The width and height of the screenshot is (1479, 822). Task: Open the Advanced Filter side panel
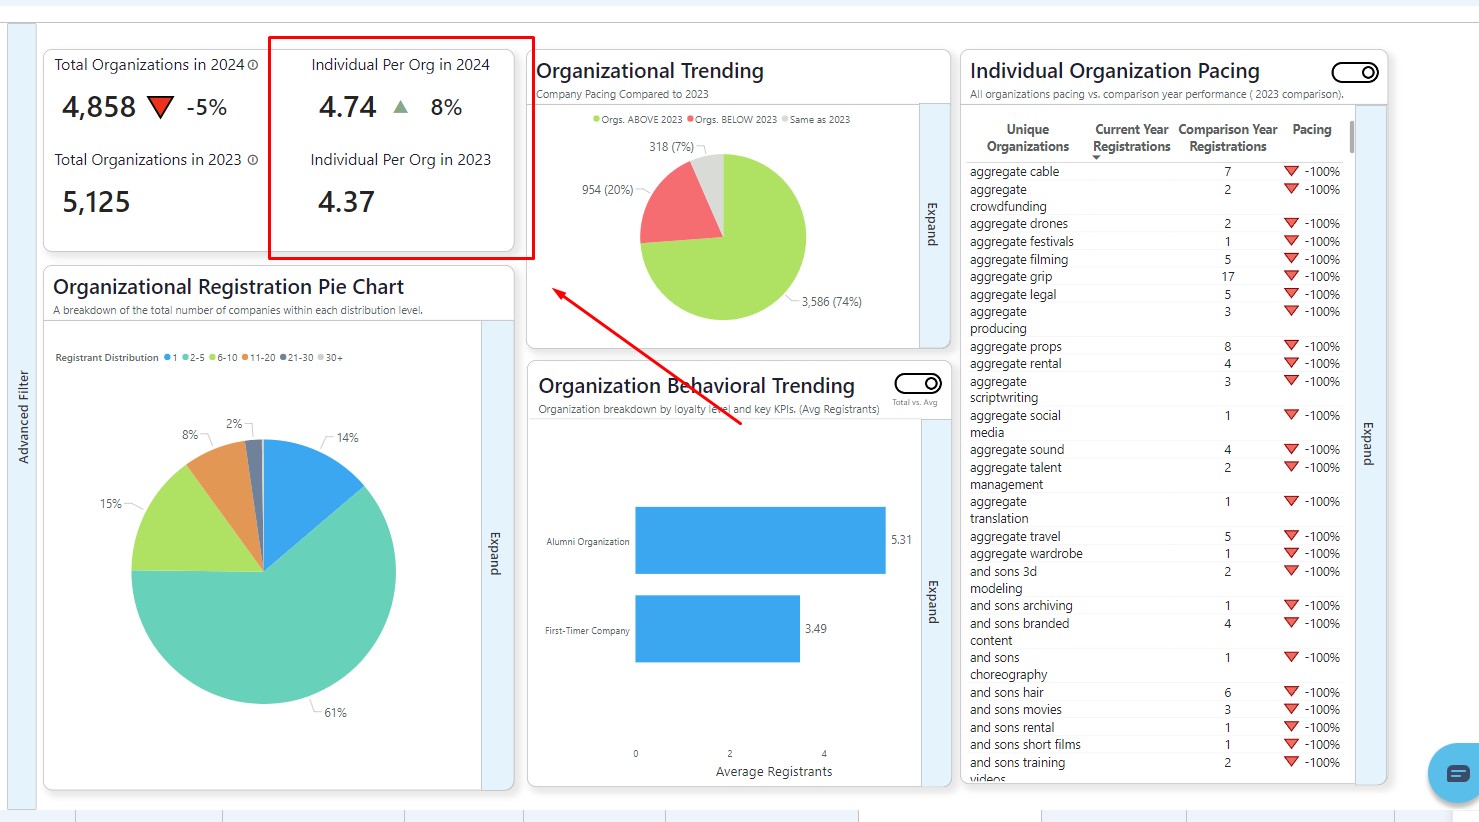pyautogui.click(x=23, y=417)
